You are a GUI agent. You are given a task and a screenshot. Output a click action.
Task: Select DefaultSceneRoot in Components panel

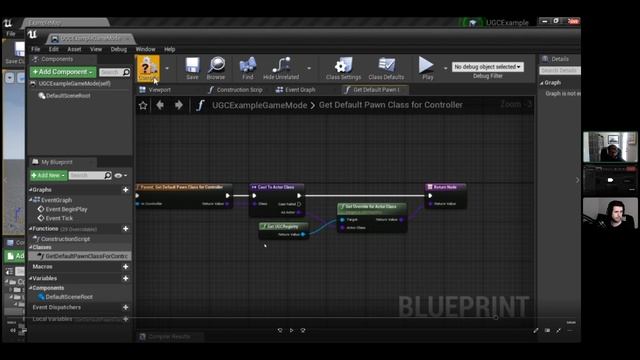pos(68,96)
